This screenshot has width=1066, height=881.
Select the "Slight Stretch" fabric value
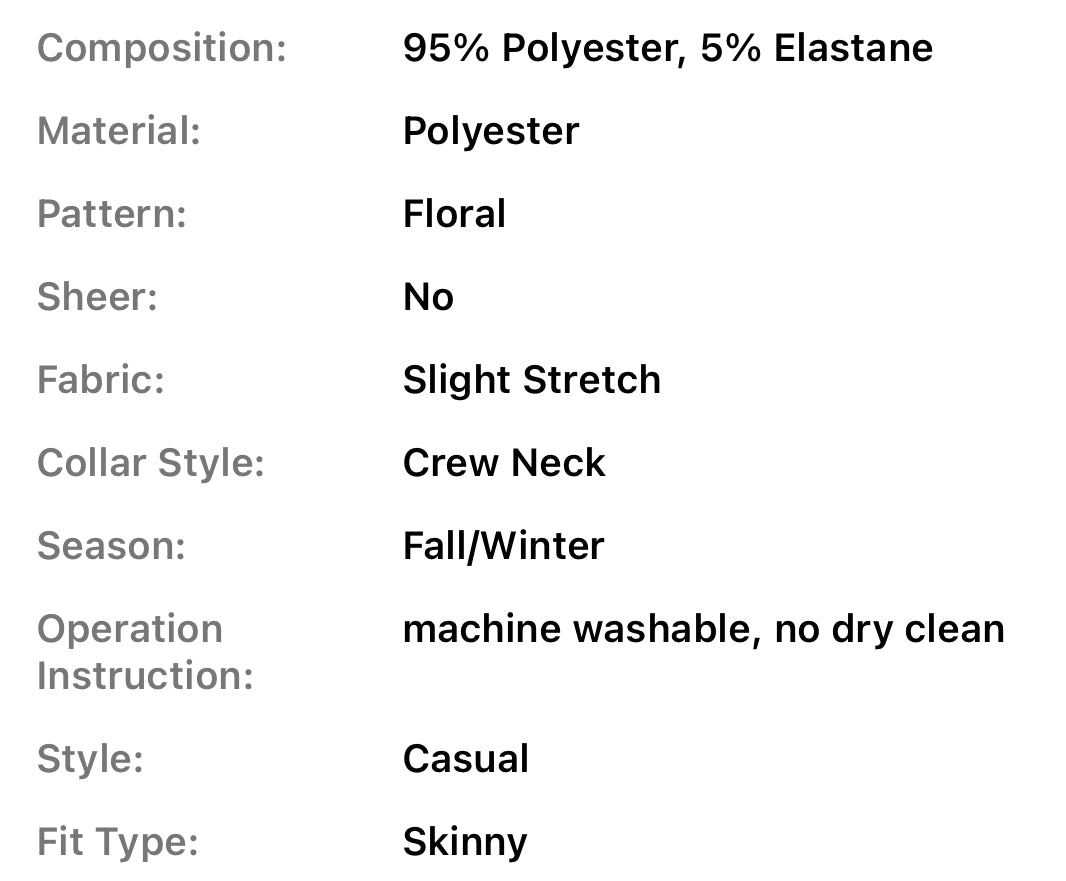click(x=531, y=381)
